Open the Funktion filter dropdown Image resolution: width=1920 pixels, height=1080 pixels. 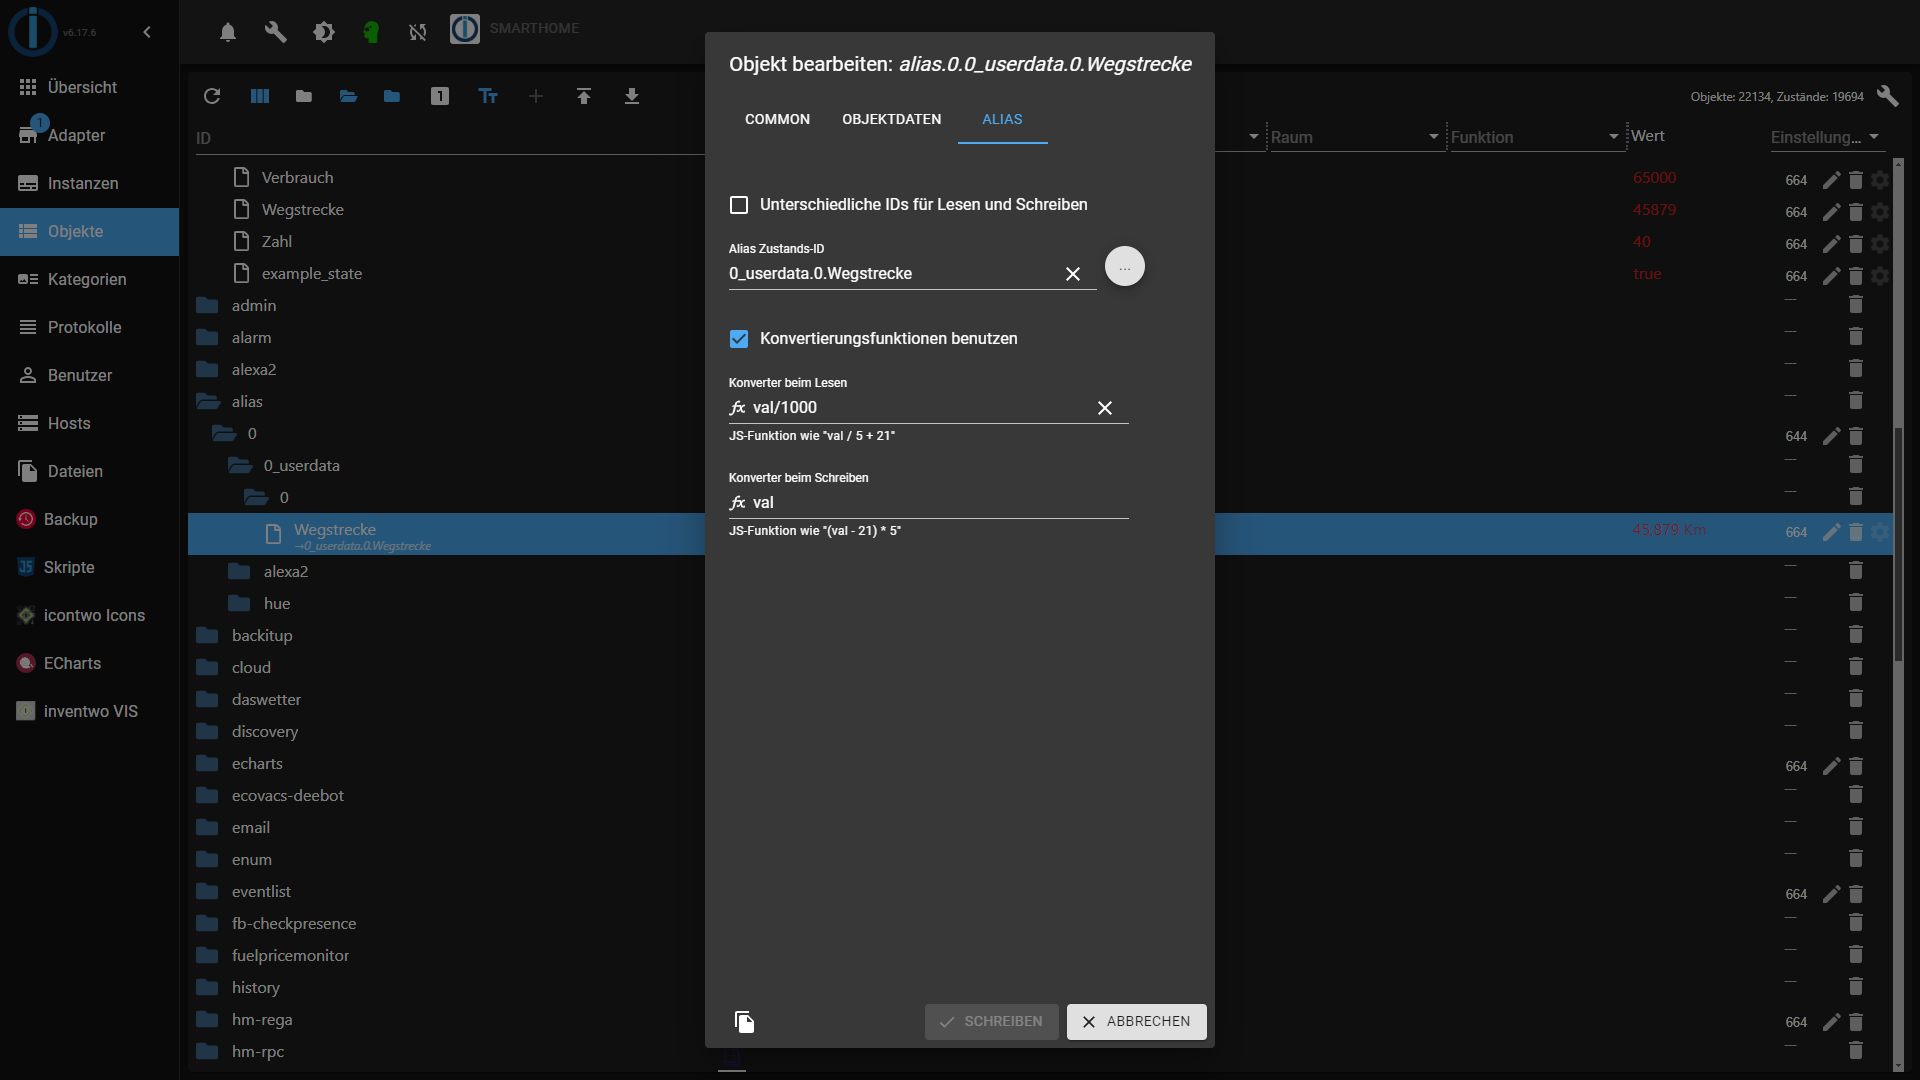pos(1613,137)
